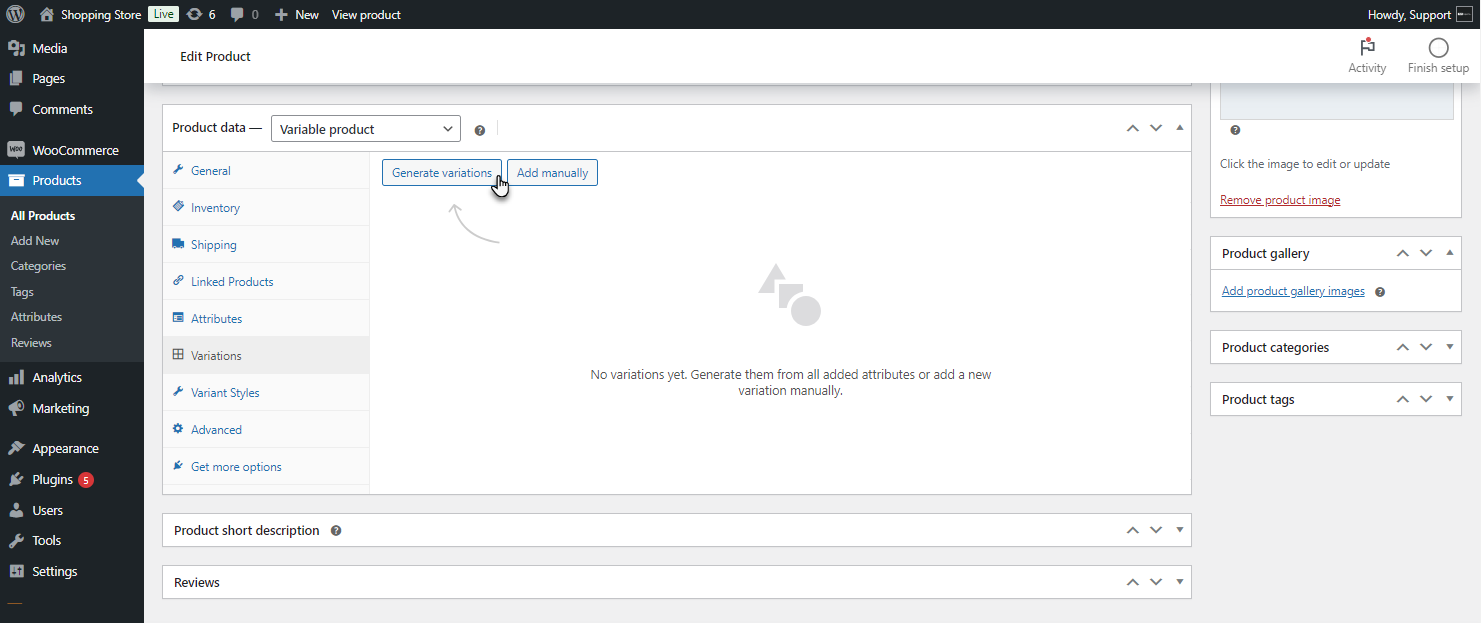Click the Finish setup circle icon
Image resolution: width=1481 pixels, height=623 pixels.
click(x=1438, y=47)
